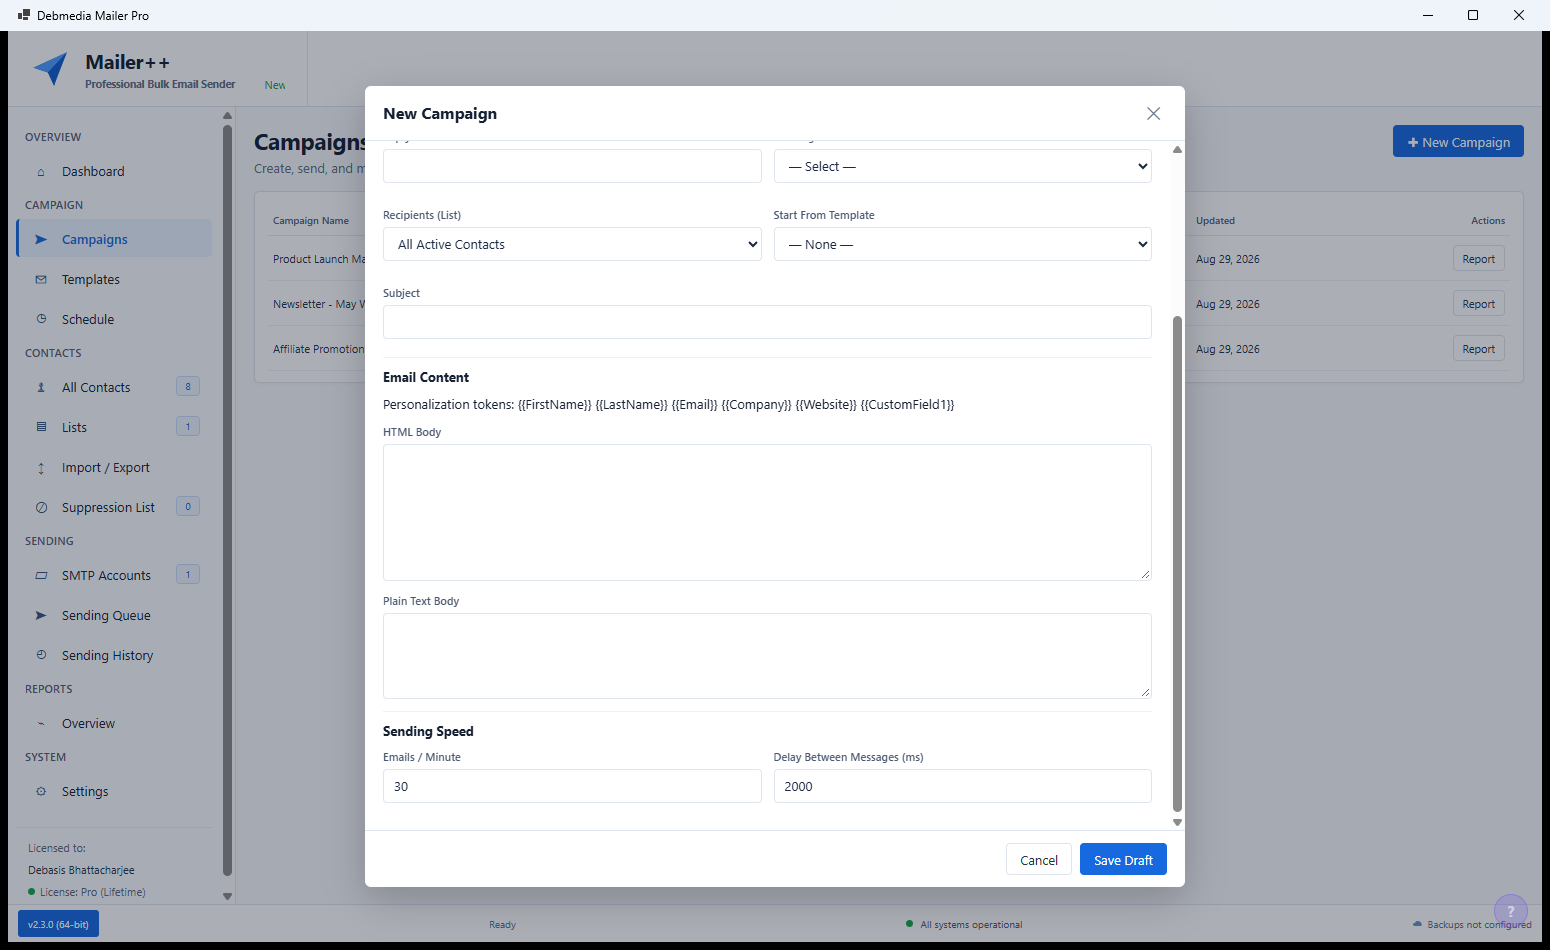The width and height of the screenshot is (1550, 950).
Task: Click the All Contacts person icon
Action: coord(41,387)
